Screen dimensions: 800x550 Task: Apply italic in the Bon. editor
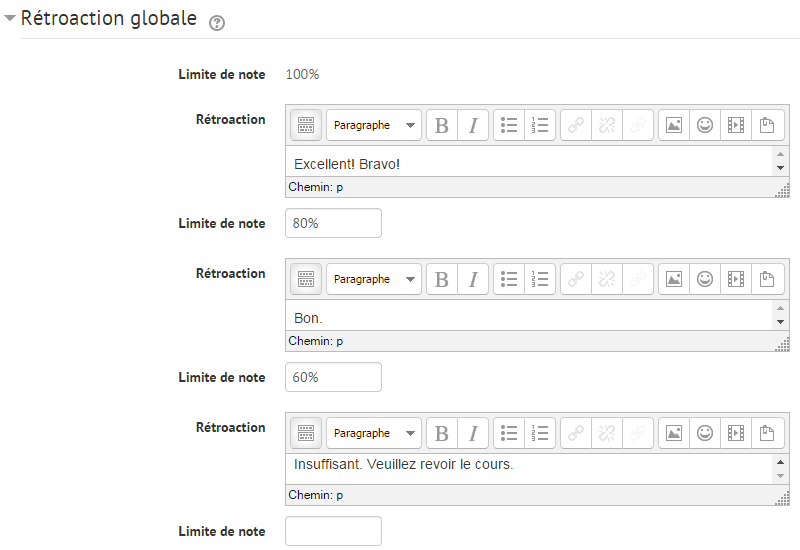click(473, 279)
